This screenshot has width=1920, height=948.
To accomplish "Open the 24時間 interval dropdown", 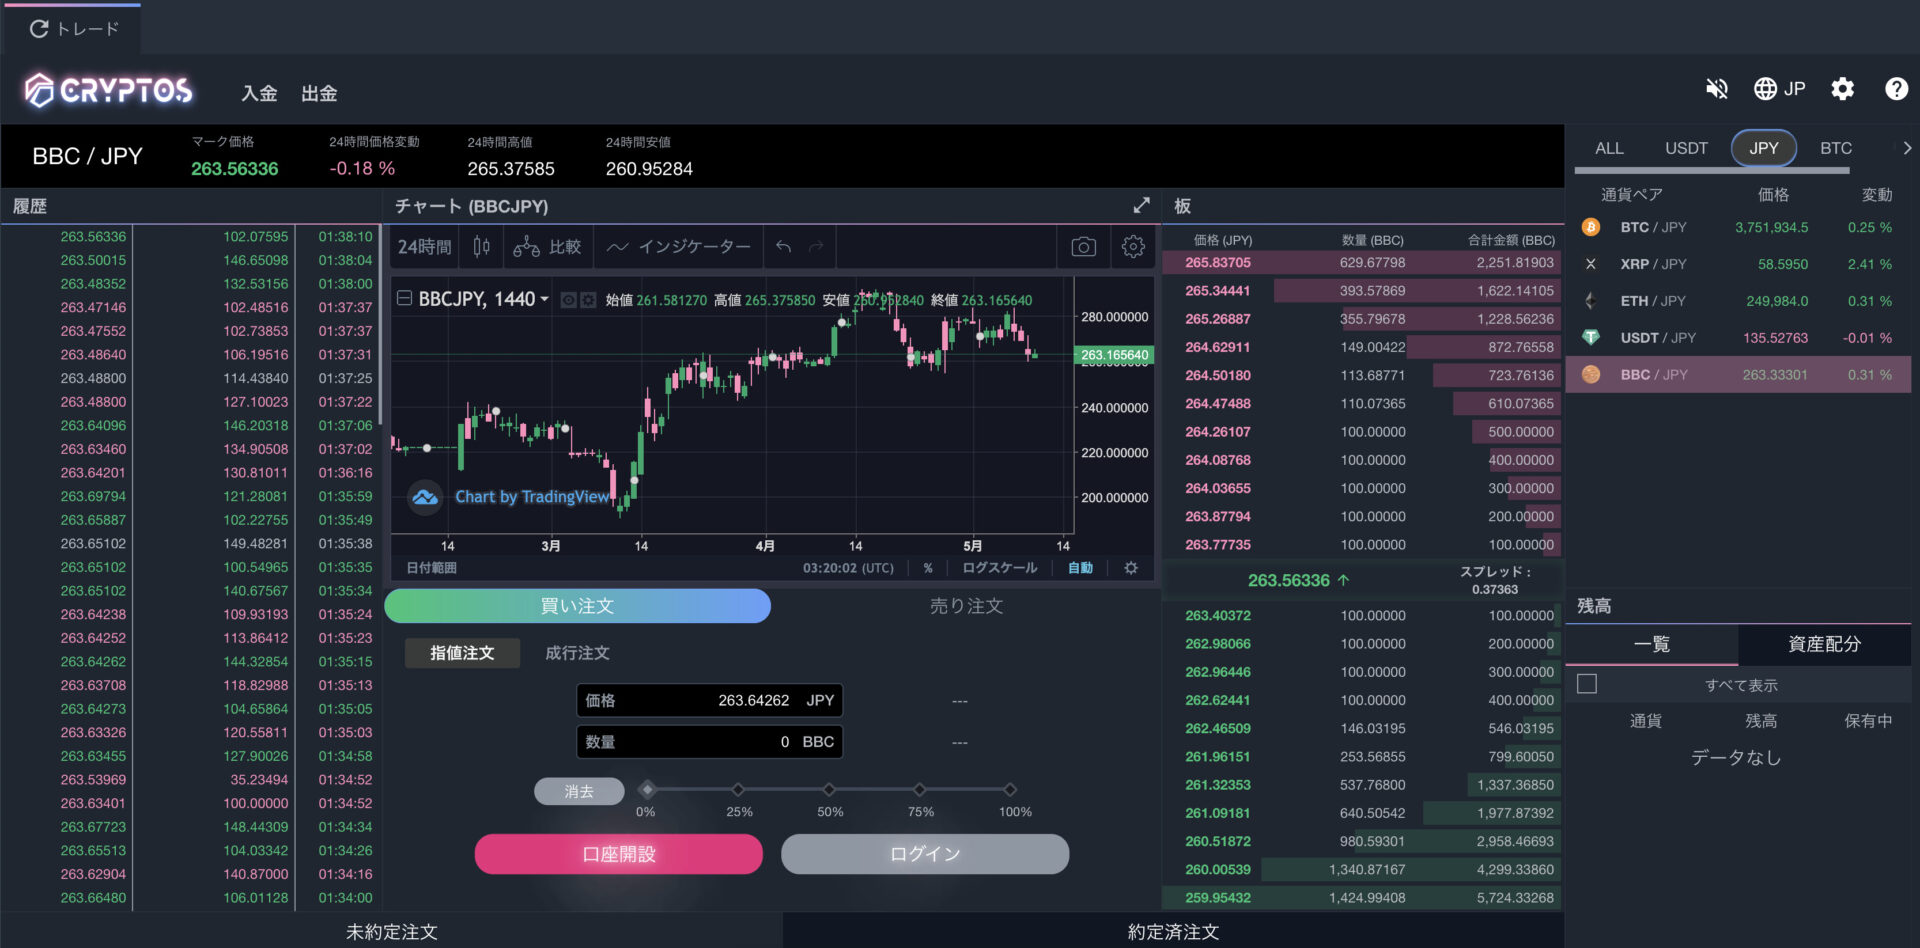I will [x=424, y=247].
